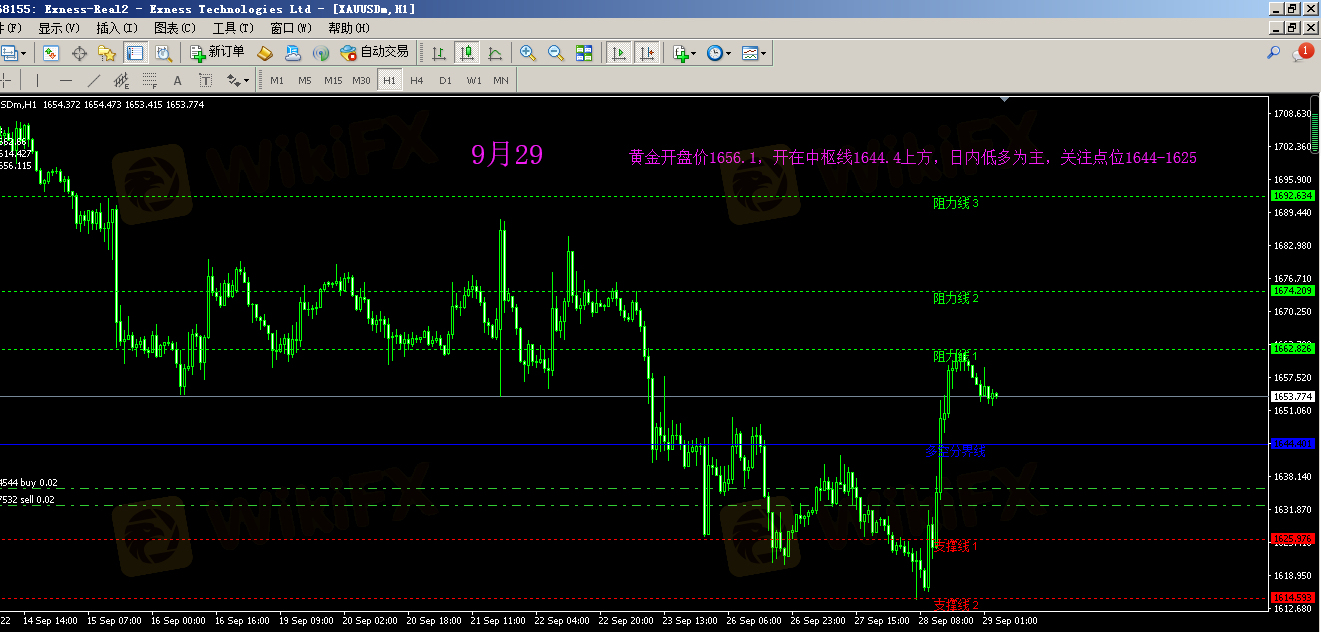
Task: Switch chart to candlestick mode
Action: tap(466, 53)
